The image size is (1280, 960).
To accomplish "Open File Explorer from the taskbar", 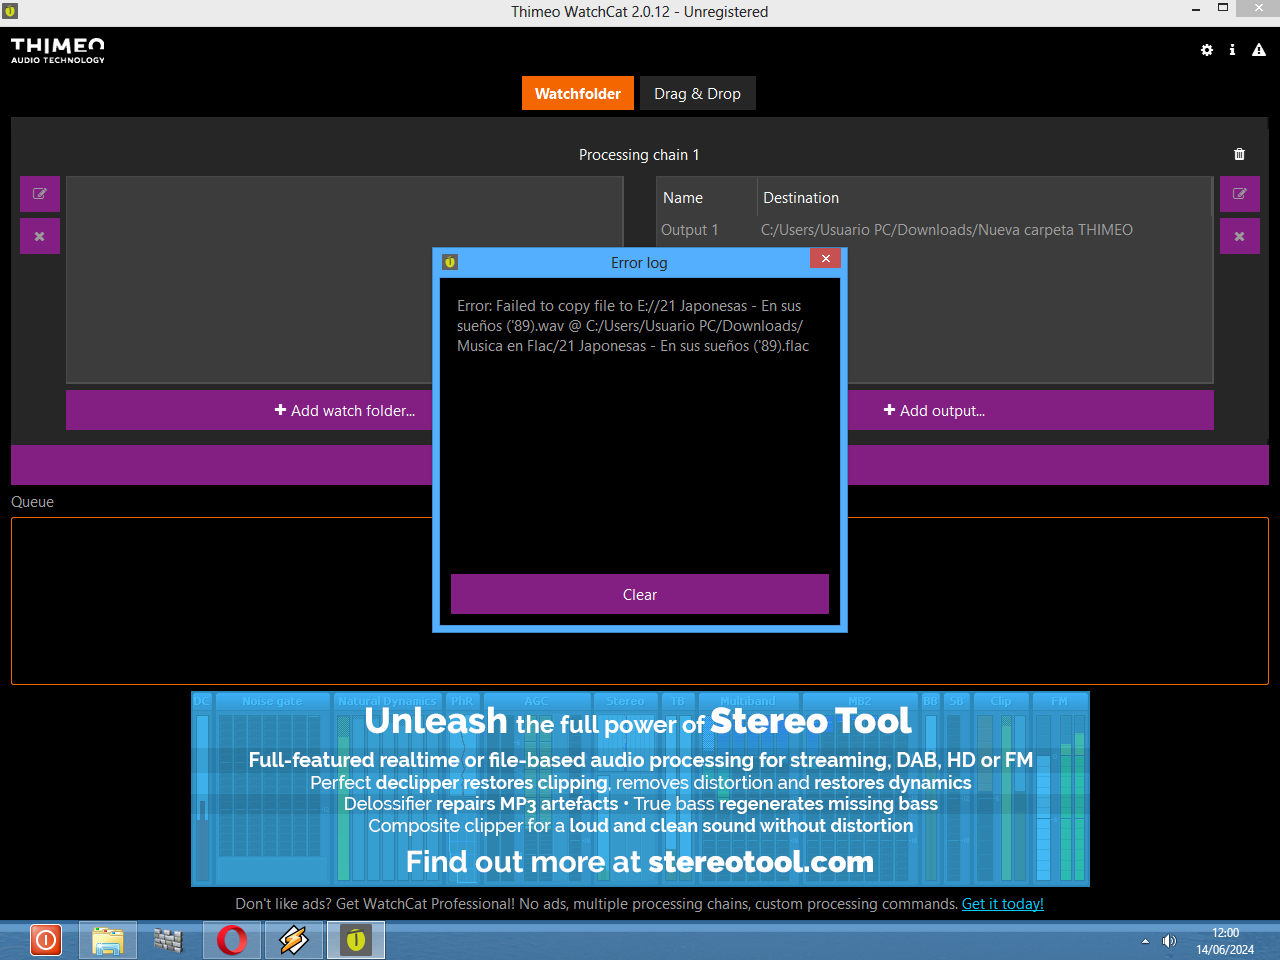I will pyautogui.click(x=108, y=940).
